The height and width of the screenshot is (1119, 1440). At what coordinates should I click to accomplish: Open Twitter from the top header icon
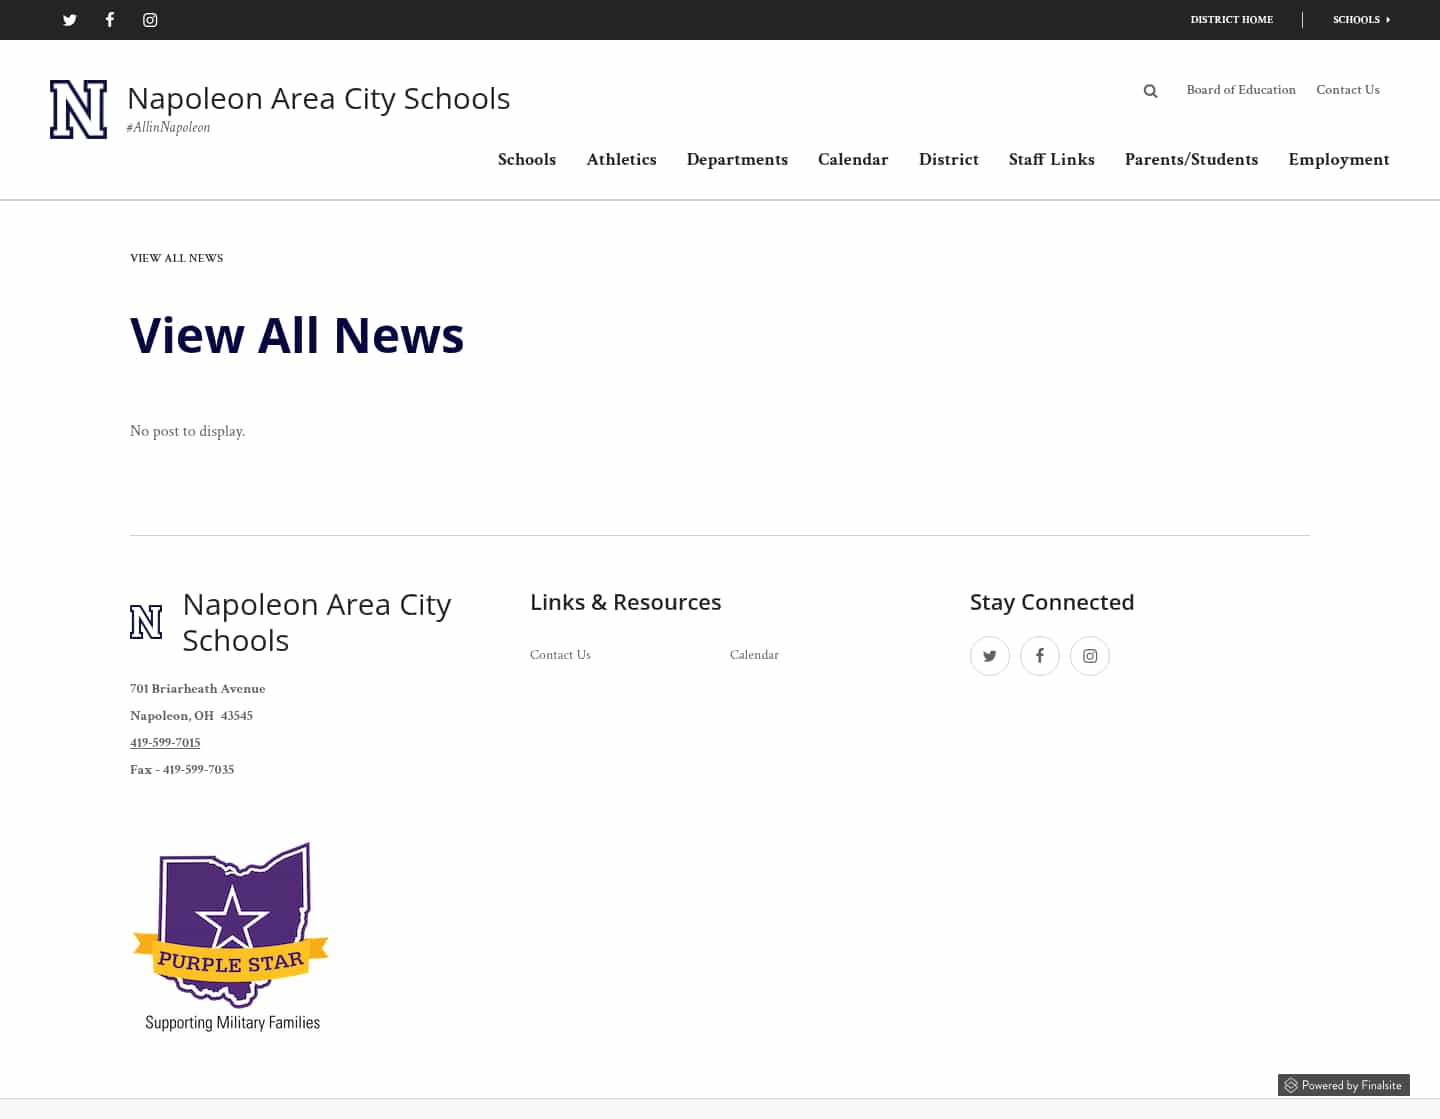[69, 19]
